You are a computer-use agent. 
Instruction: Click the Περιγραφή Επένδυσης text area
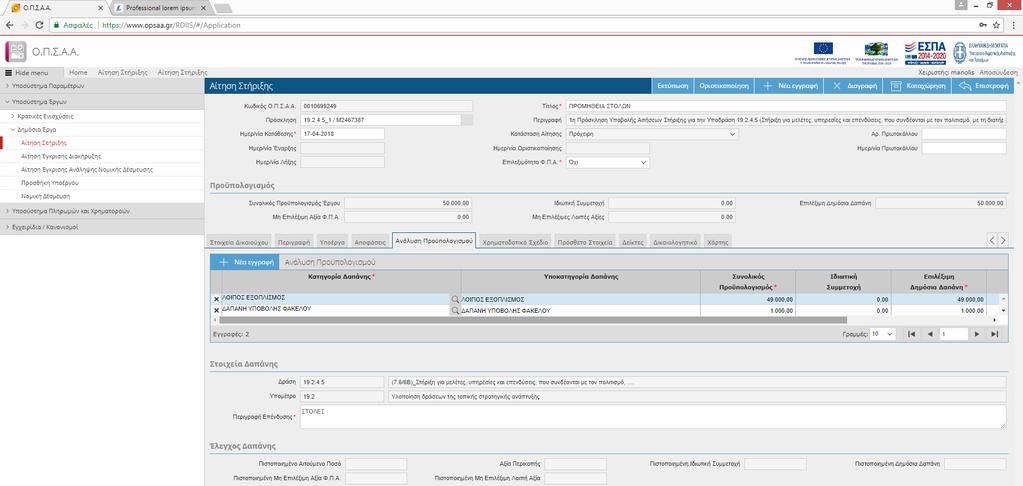pos(653,417)
